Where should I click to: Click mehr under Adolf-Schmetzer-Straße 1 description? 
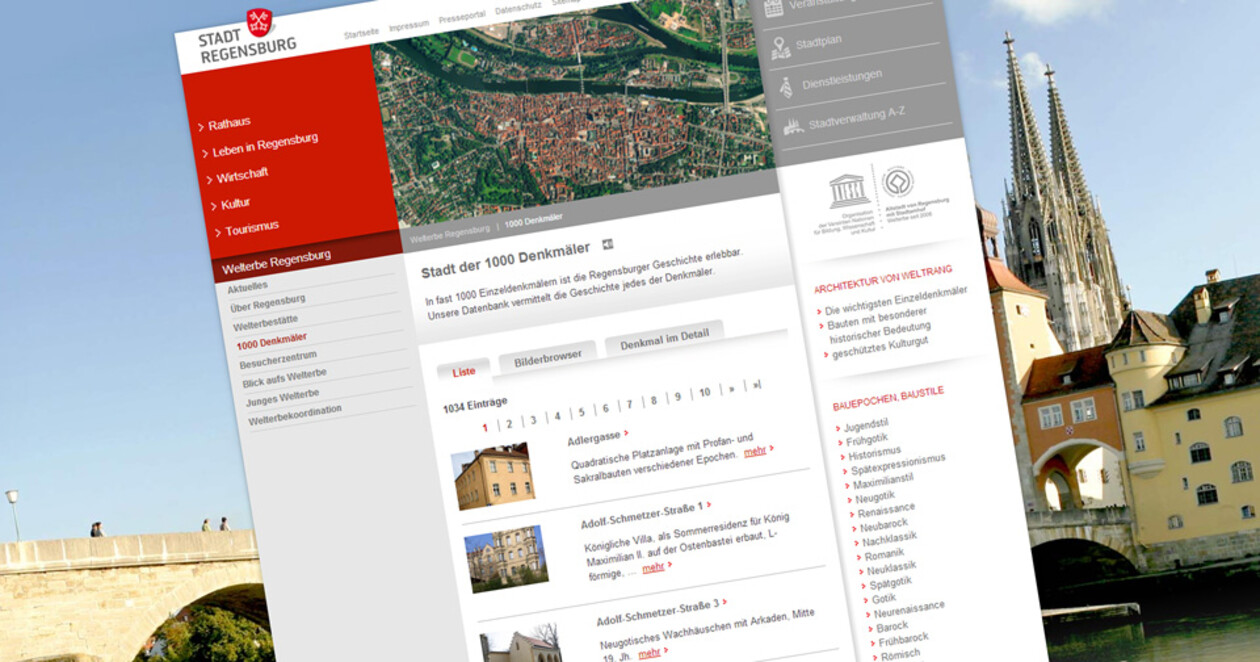coord(653,568)
